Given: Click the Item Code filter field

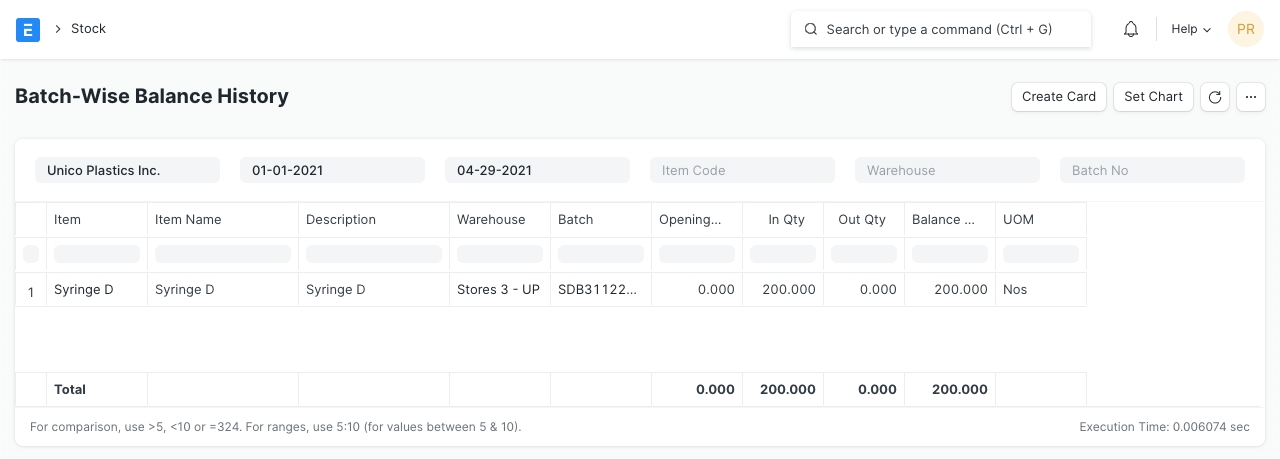Looking at the screenshot, I should coord(741,170).
